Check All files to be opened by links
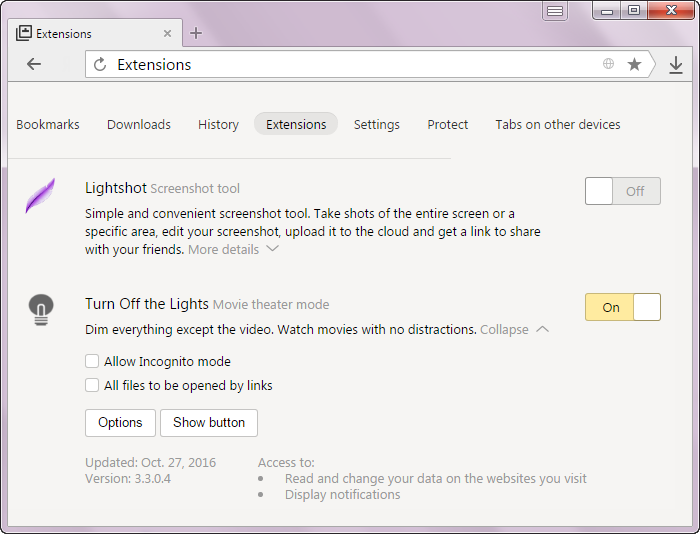 pyautogui.click(x=92, y=385)
